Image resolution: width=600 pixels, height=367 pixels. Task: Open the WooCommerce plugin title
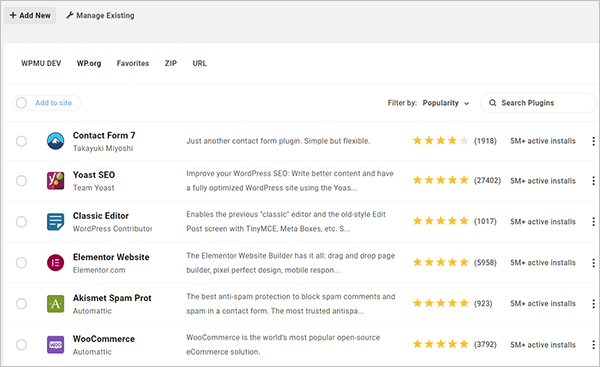click(104, 339)
